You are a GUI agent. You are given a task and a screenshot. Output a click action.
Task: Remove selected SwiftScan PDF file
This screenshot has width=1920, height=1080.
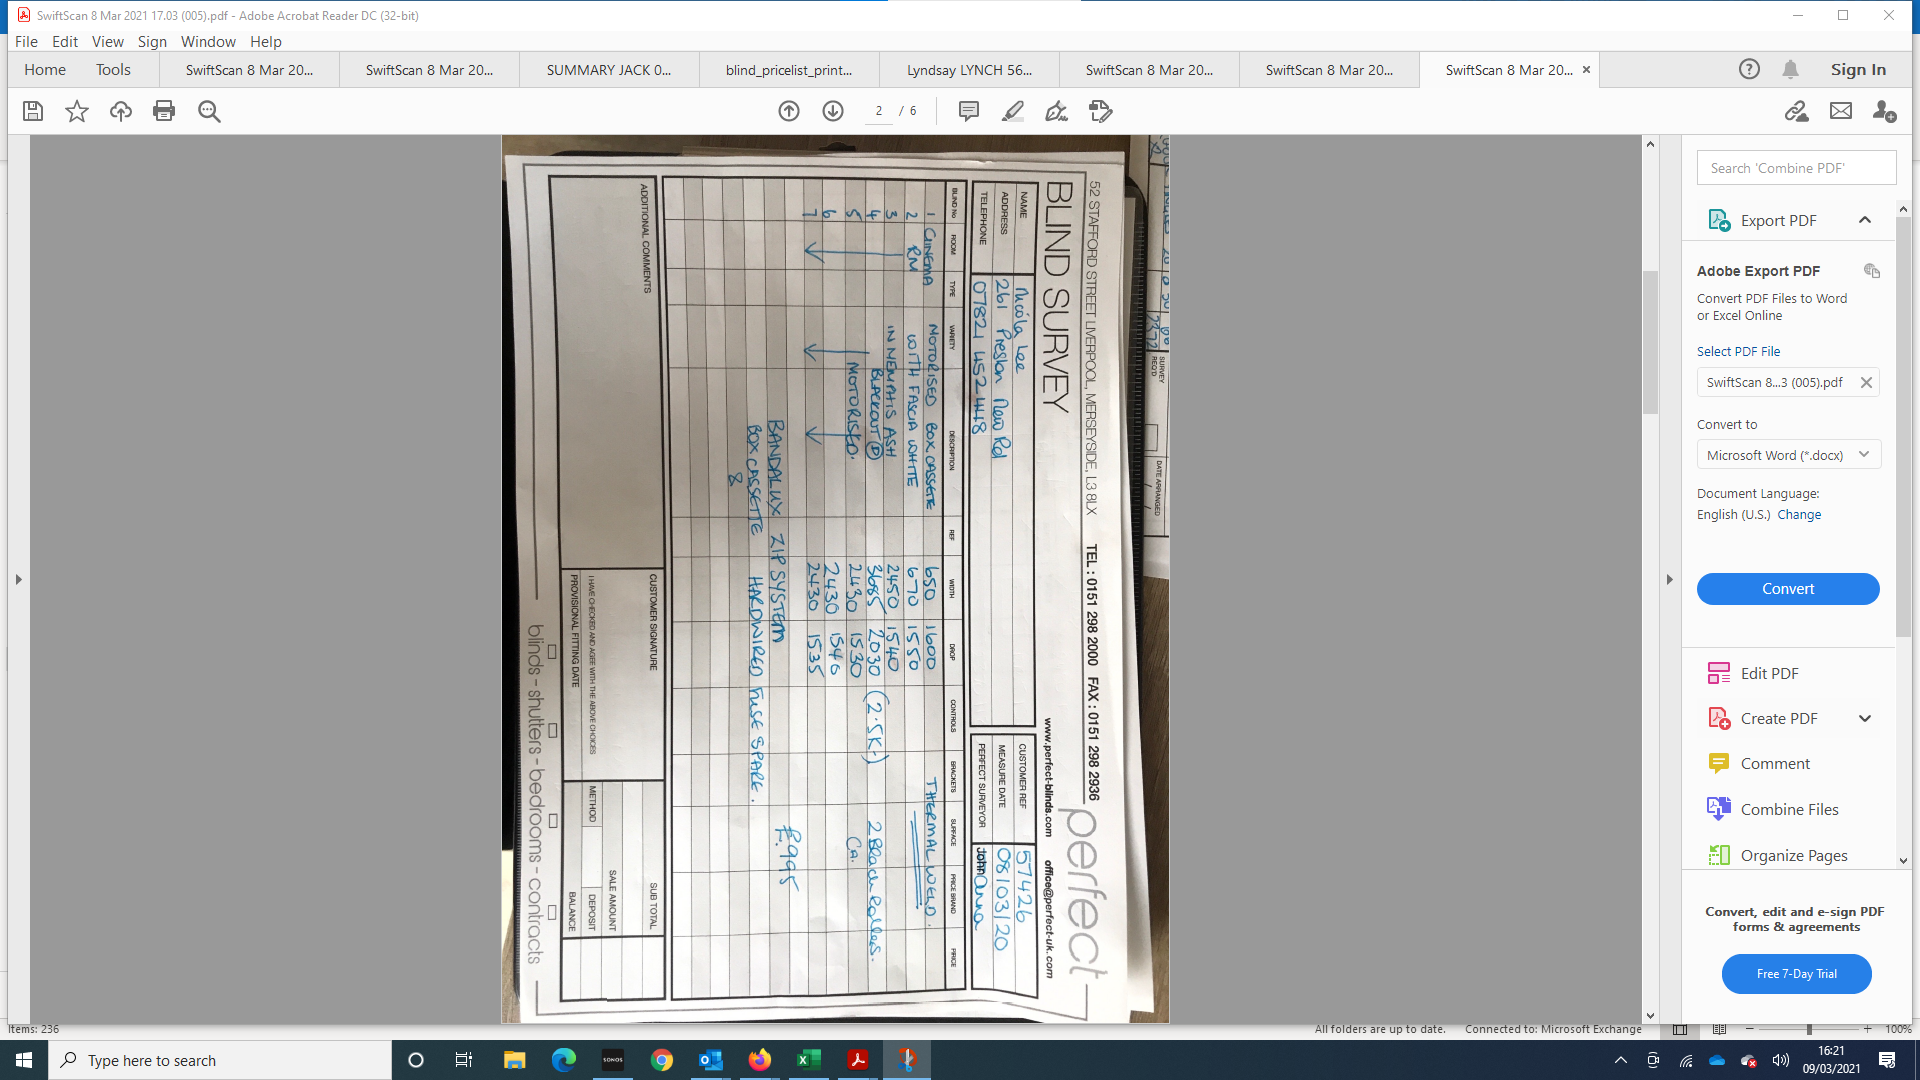(x=1866, y=382)
